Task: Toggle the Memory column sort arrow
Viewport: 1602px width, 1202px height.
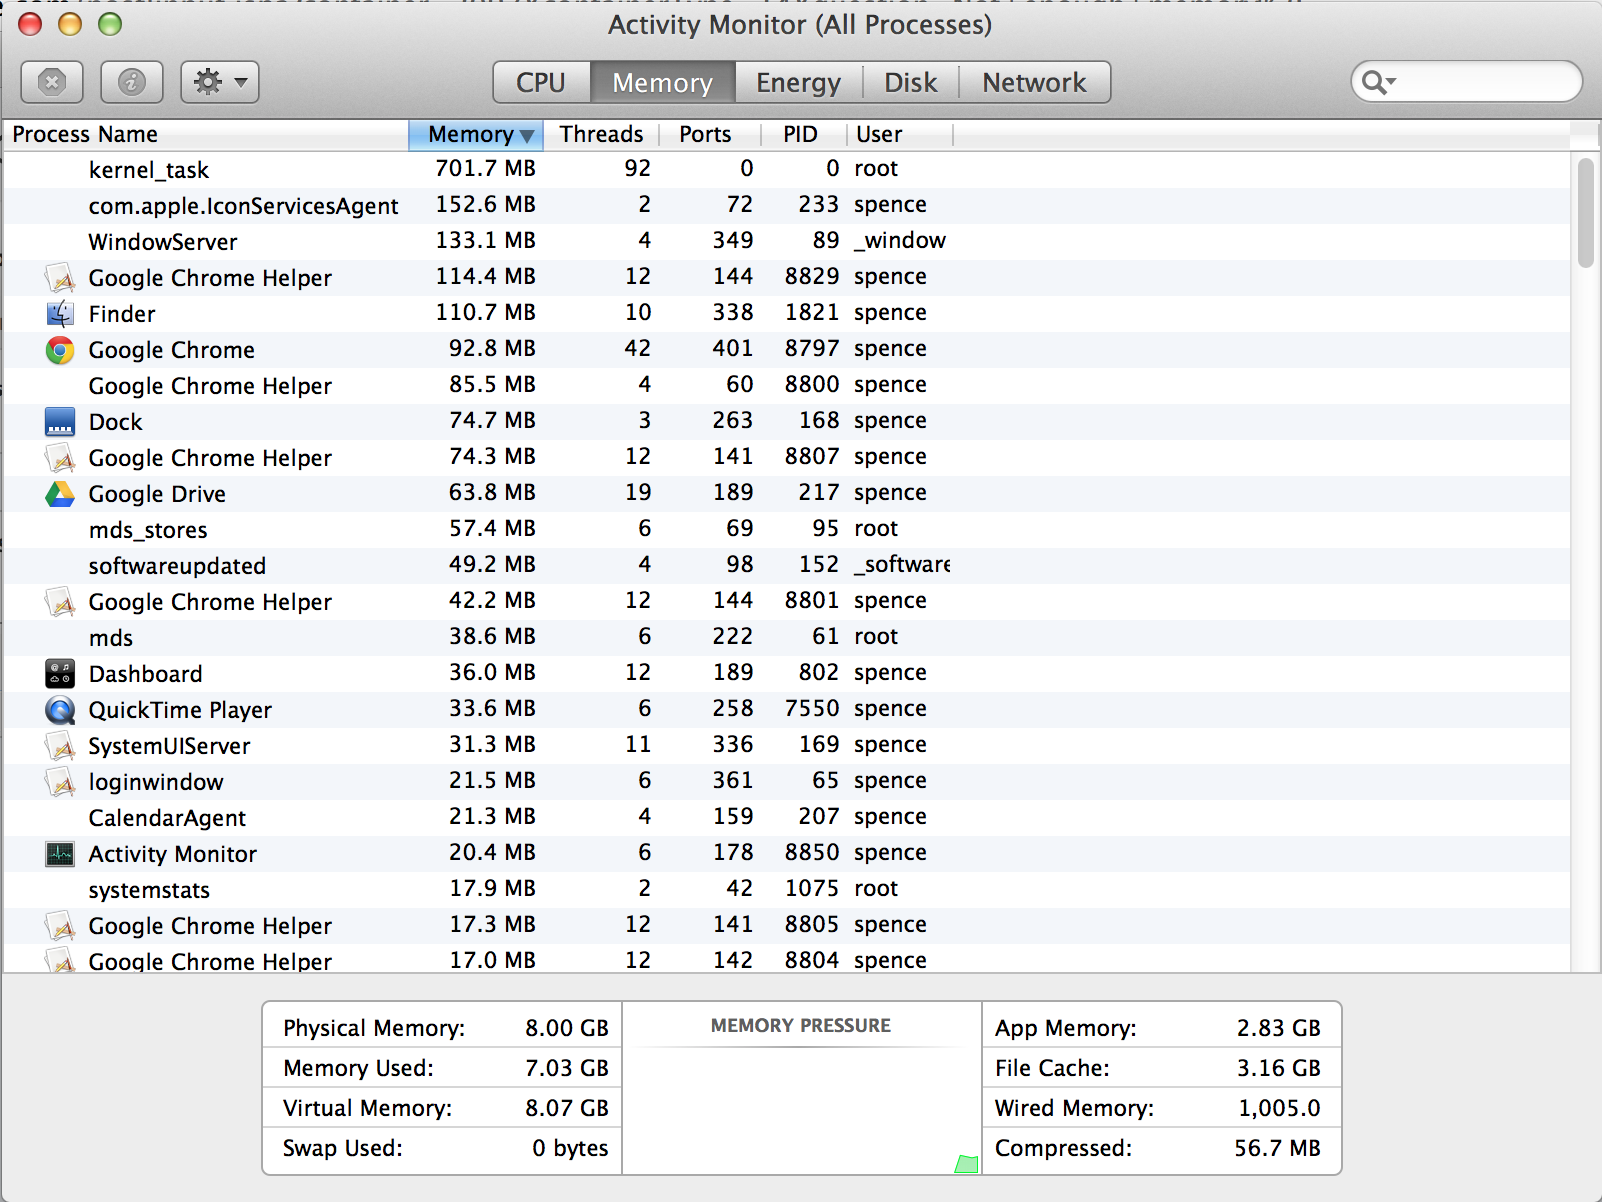Action: coord(527,136)
